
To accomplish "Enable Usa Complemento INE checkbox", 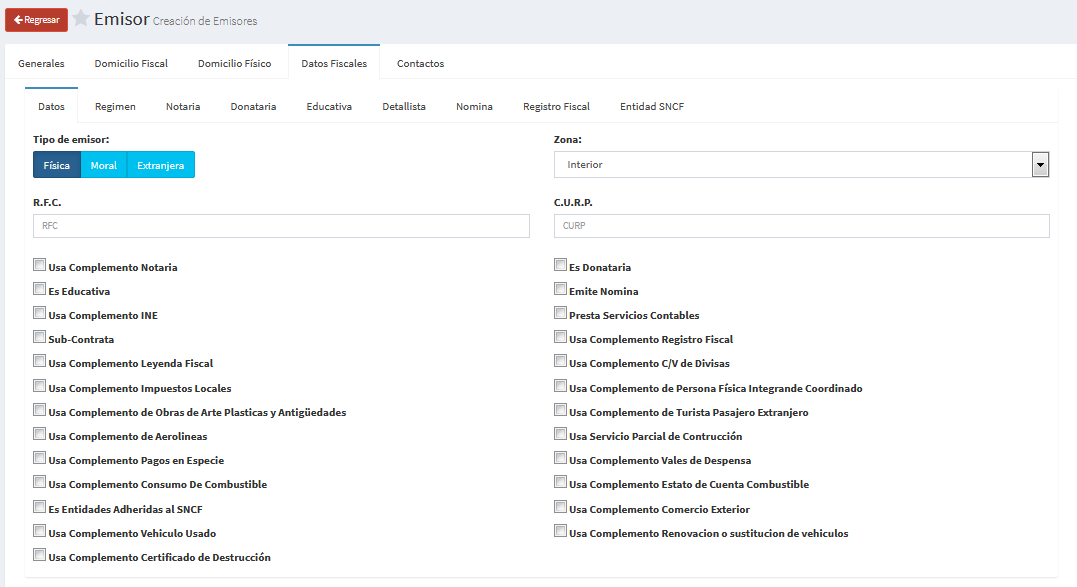I will coord(40,314).
